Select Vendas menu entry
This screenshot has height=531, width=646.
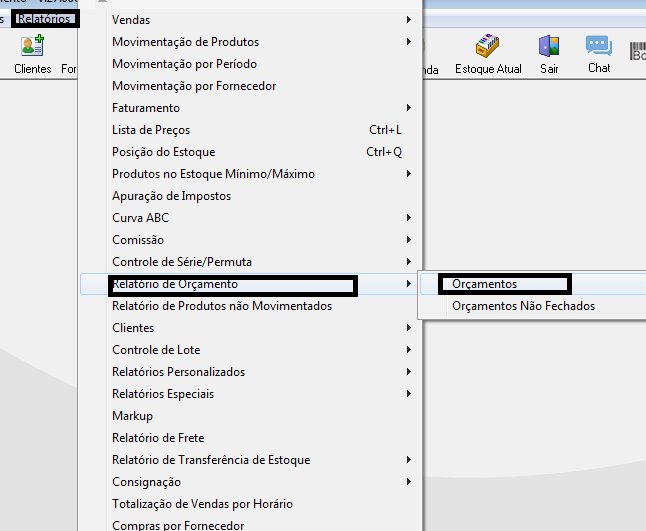(x=250, y=20)
